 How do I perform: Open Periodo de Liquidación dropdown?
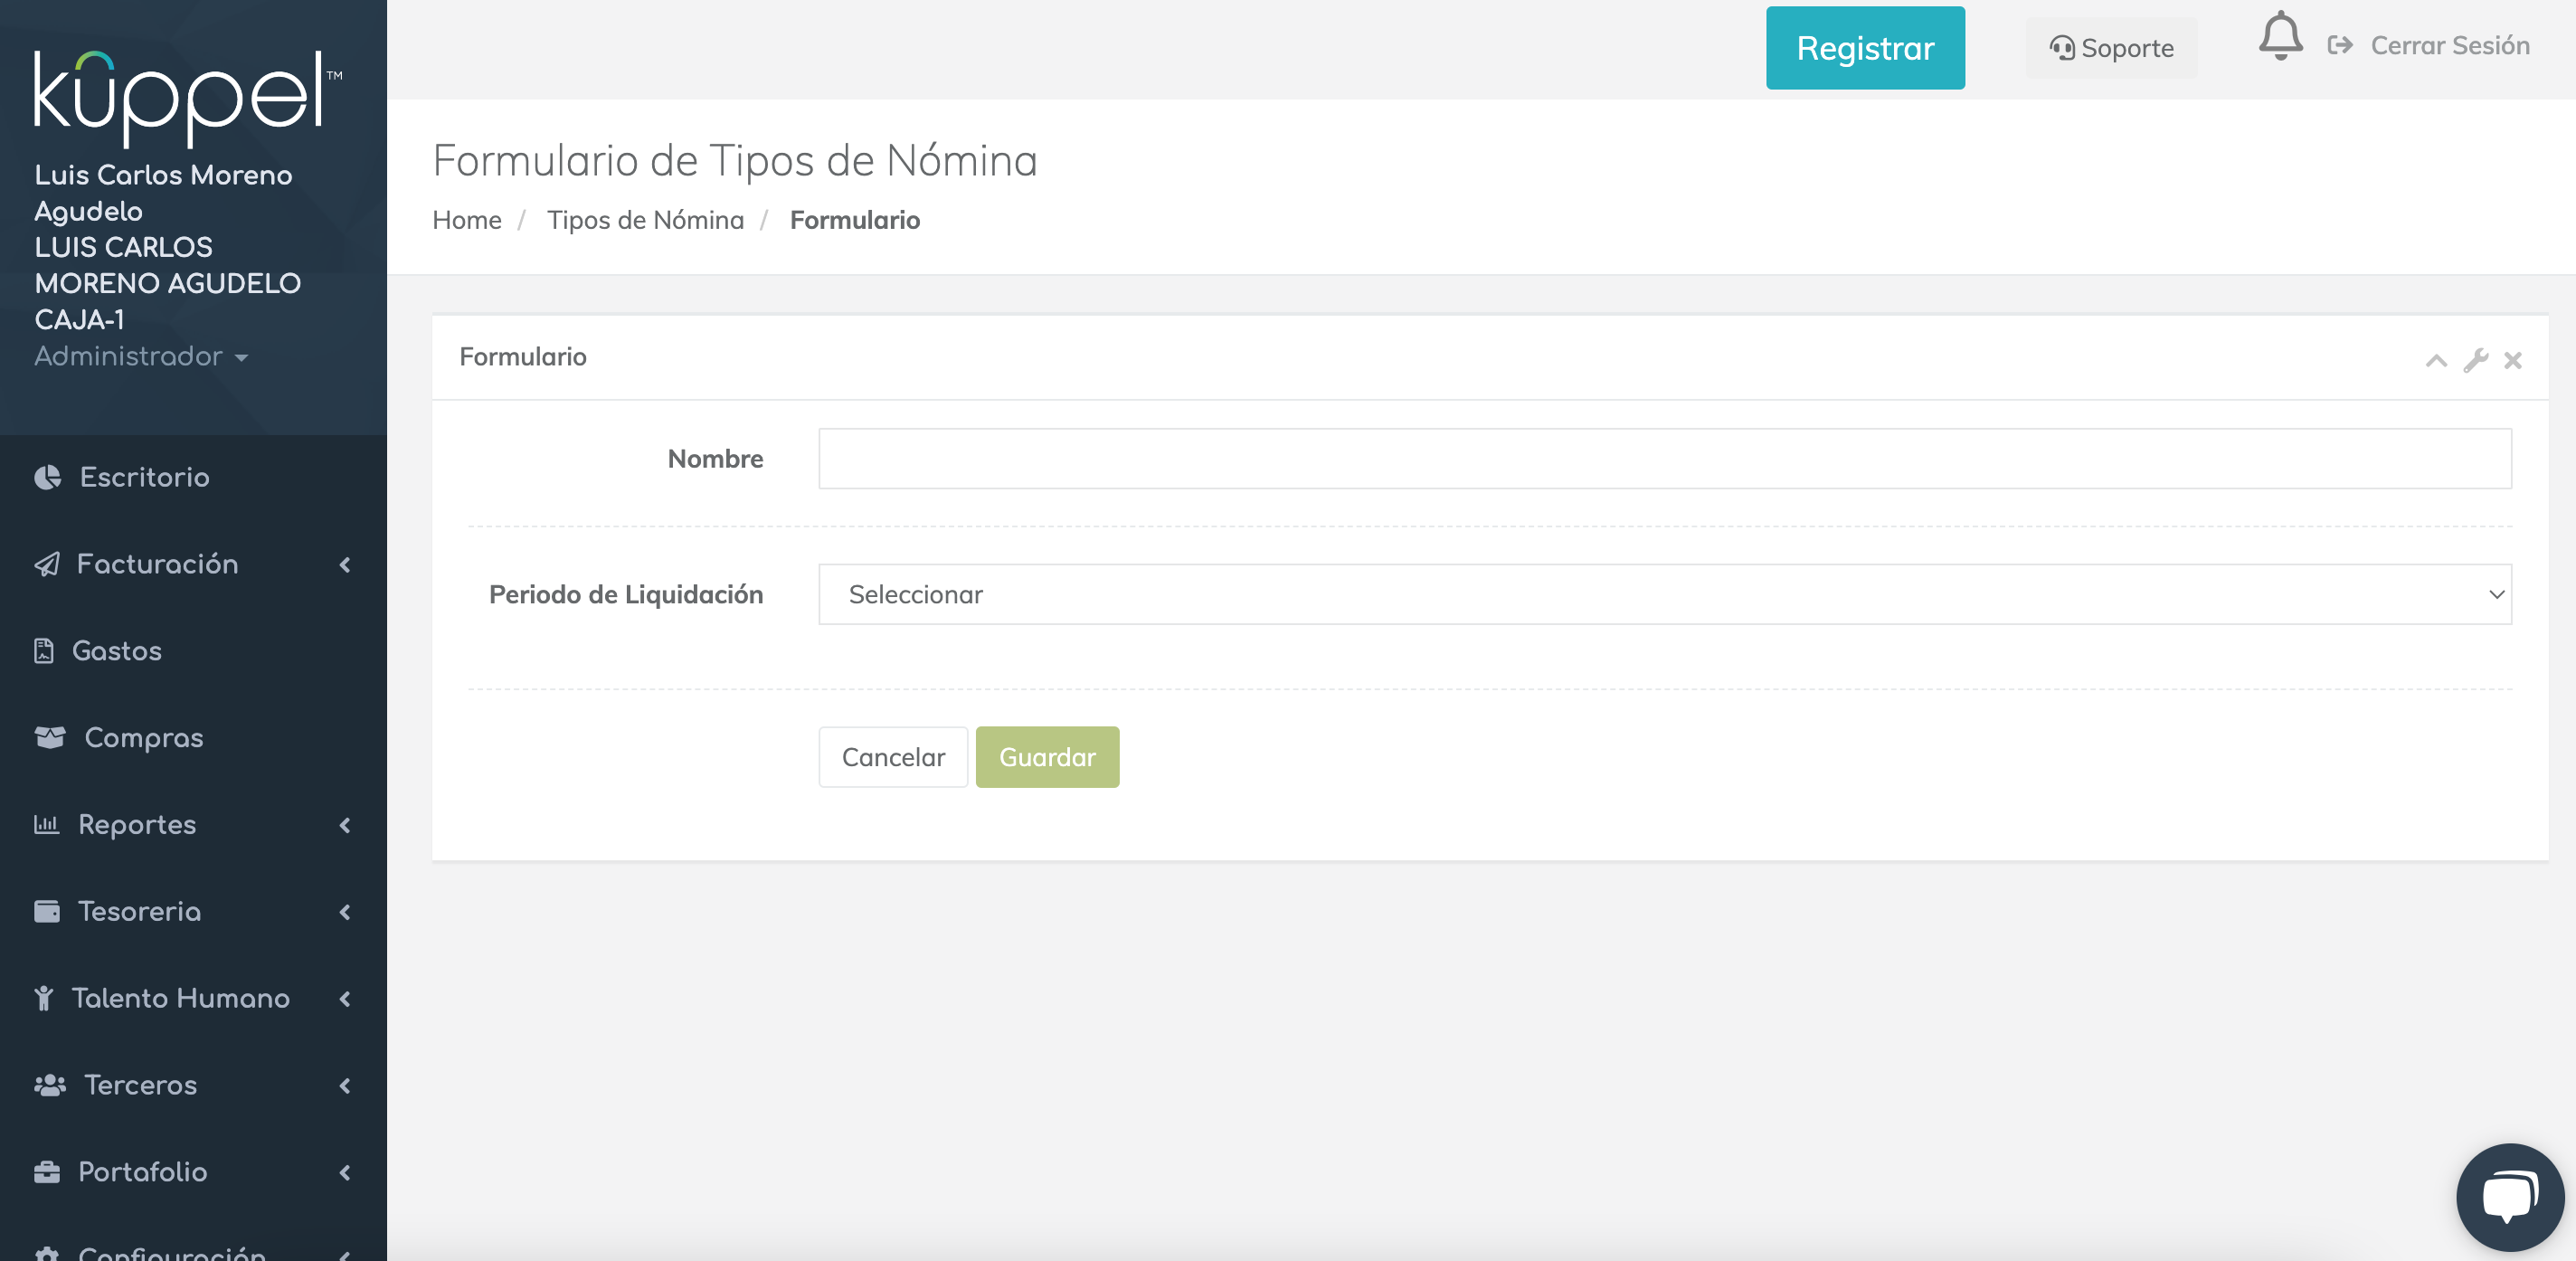coord(1664,594)
